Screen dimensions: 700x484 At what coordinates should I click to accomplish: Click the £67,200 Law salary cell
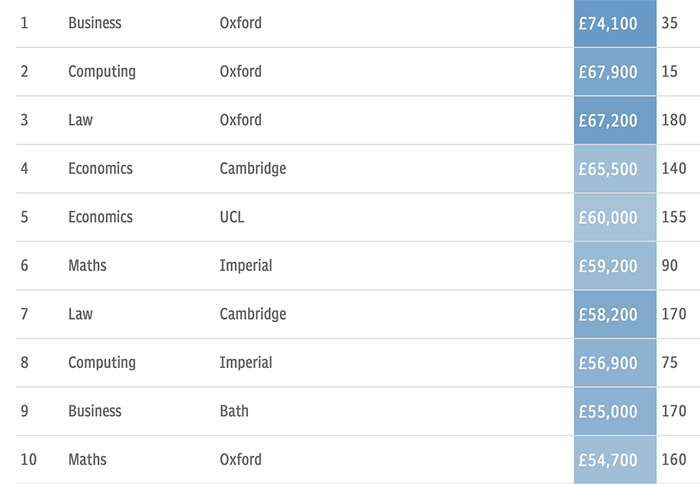point(615,120)
